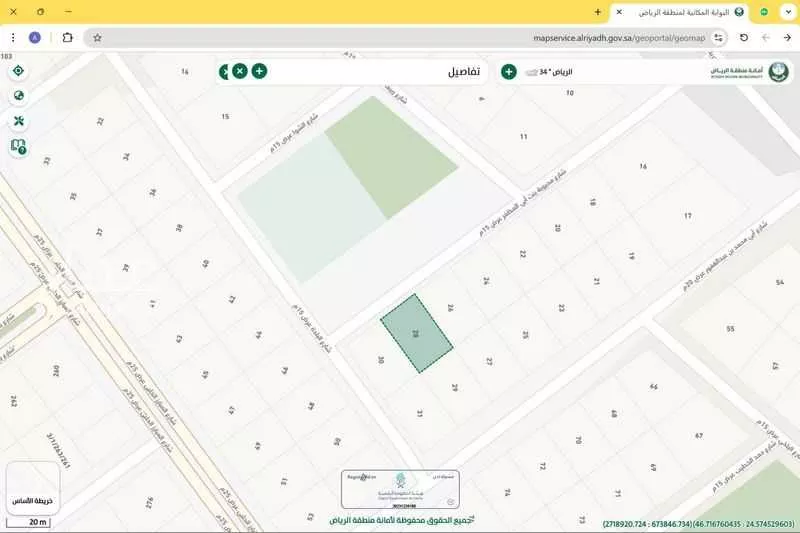
Task: Open the site information controls icon
Action: pyautogui.click(x=719, y=38)
